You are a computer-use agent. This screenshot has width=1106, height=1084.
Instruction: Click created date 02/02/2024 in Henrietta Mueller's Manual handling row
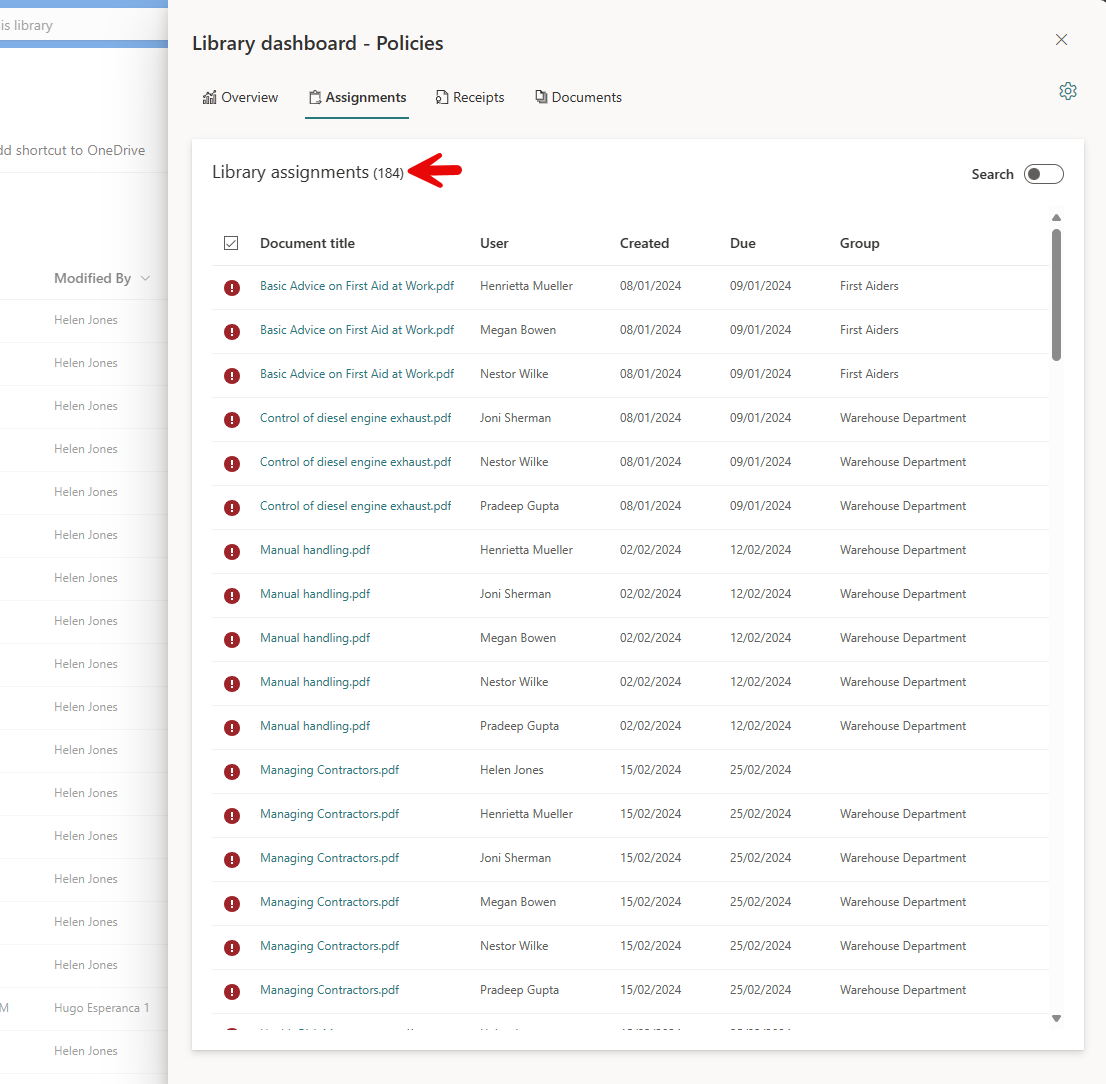click(650, 549)
